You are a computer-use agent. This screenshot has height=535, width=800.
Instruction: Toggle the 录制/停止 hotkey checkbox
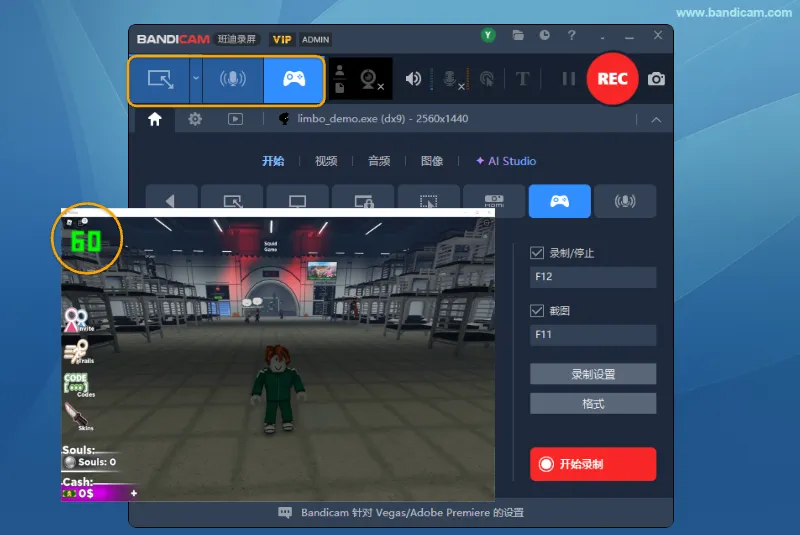pyautogui.click(x=537, y=253)
